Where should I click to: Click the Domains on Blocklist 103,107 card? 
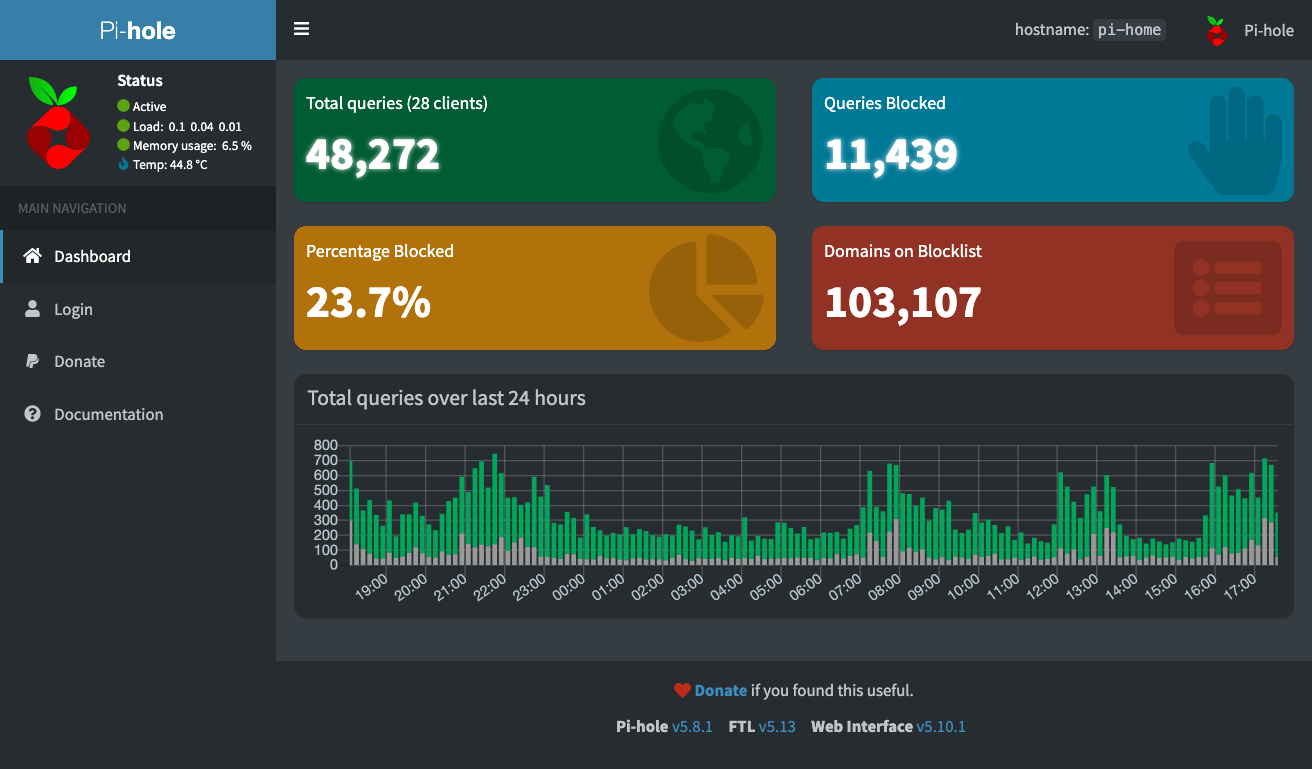click(1053, 288)
